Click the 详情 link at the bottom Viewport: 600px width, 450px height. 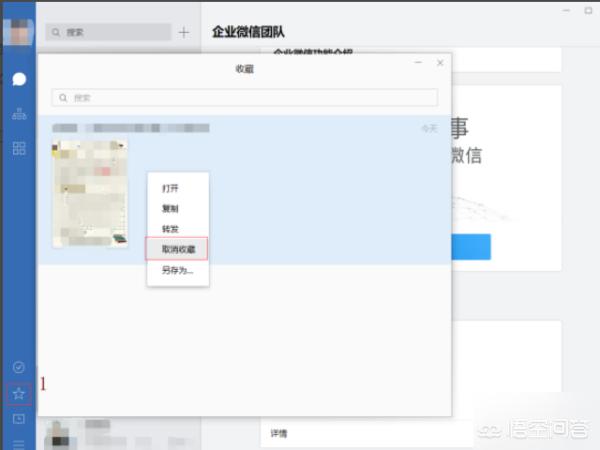[x=280, y=434]
